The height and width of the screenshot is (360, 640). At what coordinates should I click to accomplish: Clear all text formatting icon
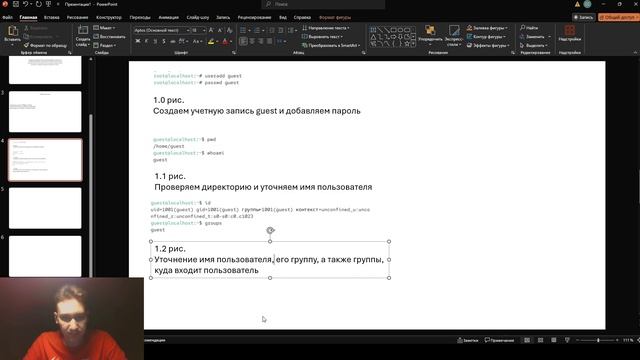pos(229,31)
